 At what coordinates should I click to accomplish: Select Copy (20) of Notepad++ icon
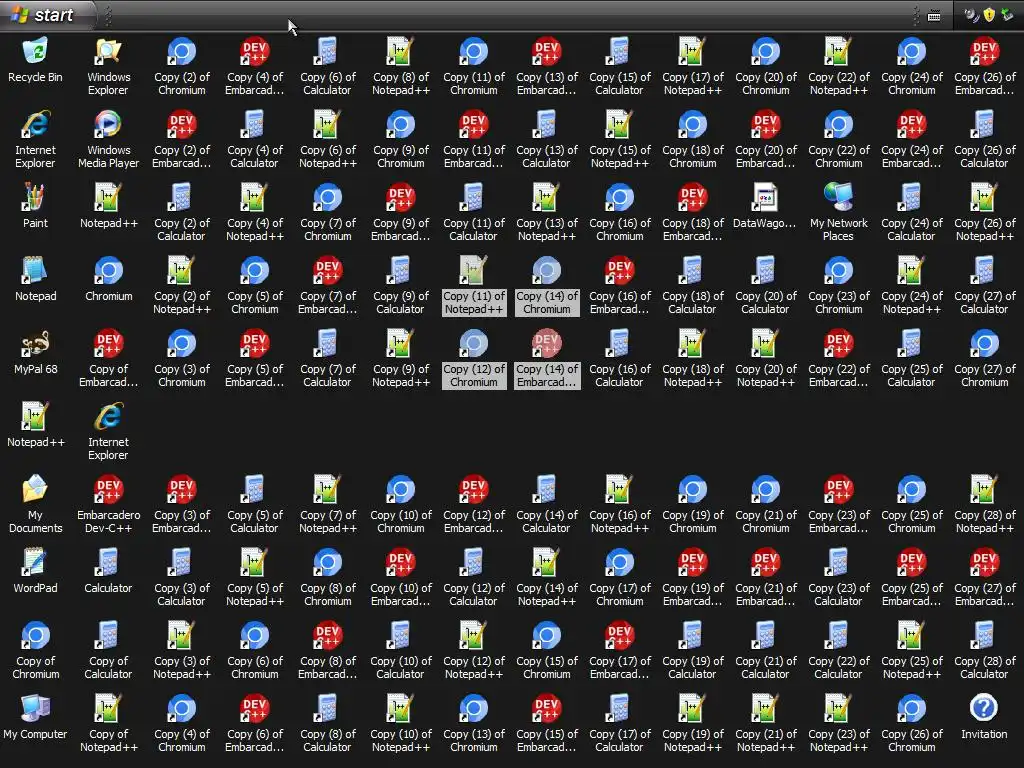click(x=765, y=359)
